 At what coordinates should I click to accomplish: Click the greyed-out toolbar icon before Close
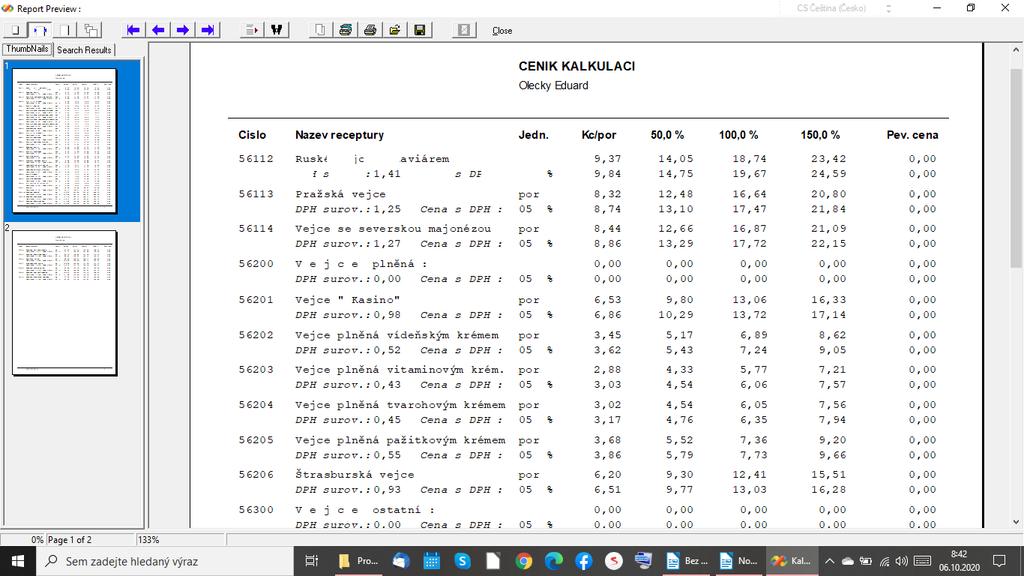click(464, 30)
